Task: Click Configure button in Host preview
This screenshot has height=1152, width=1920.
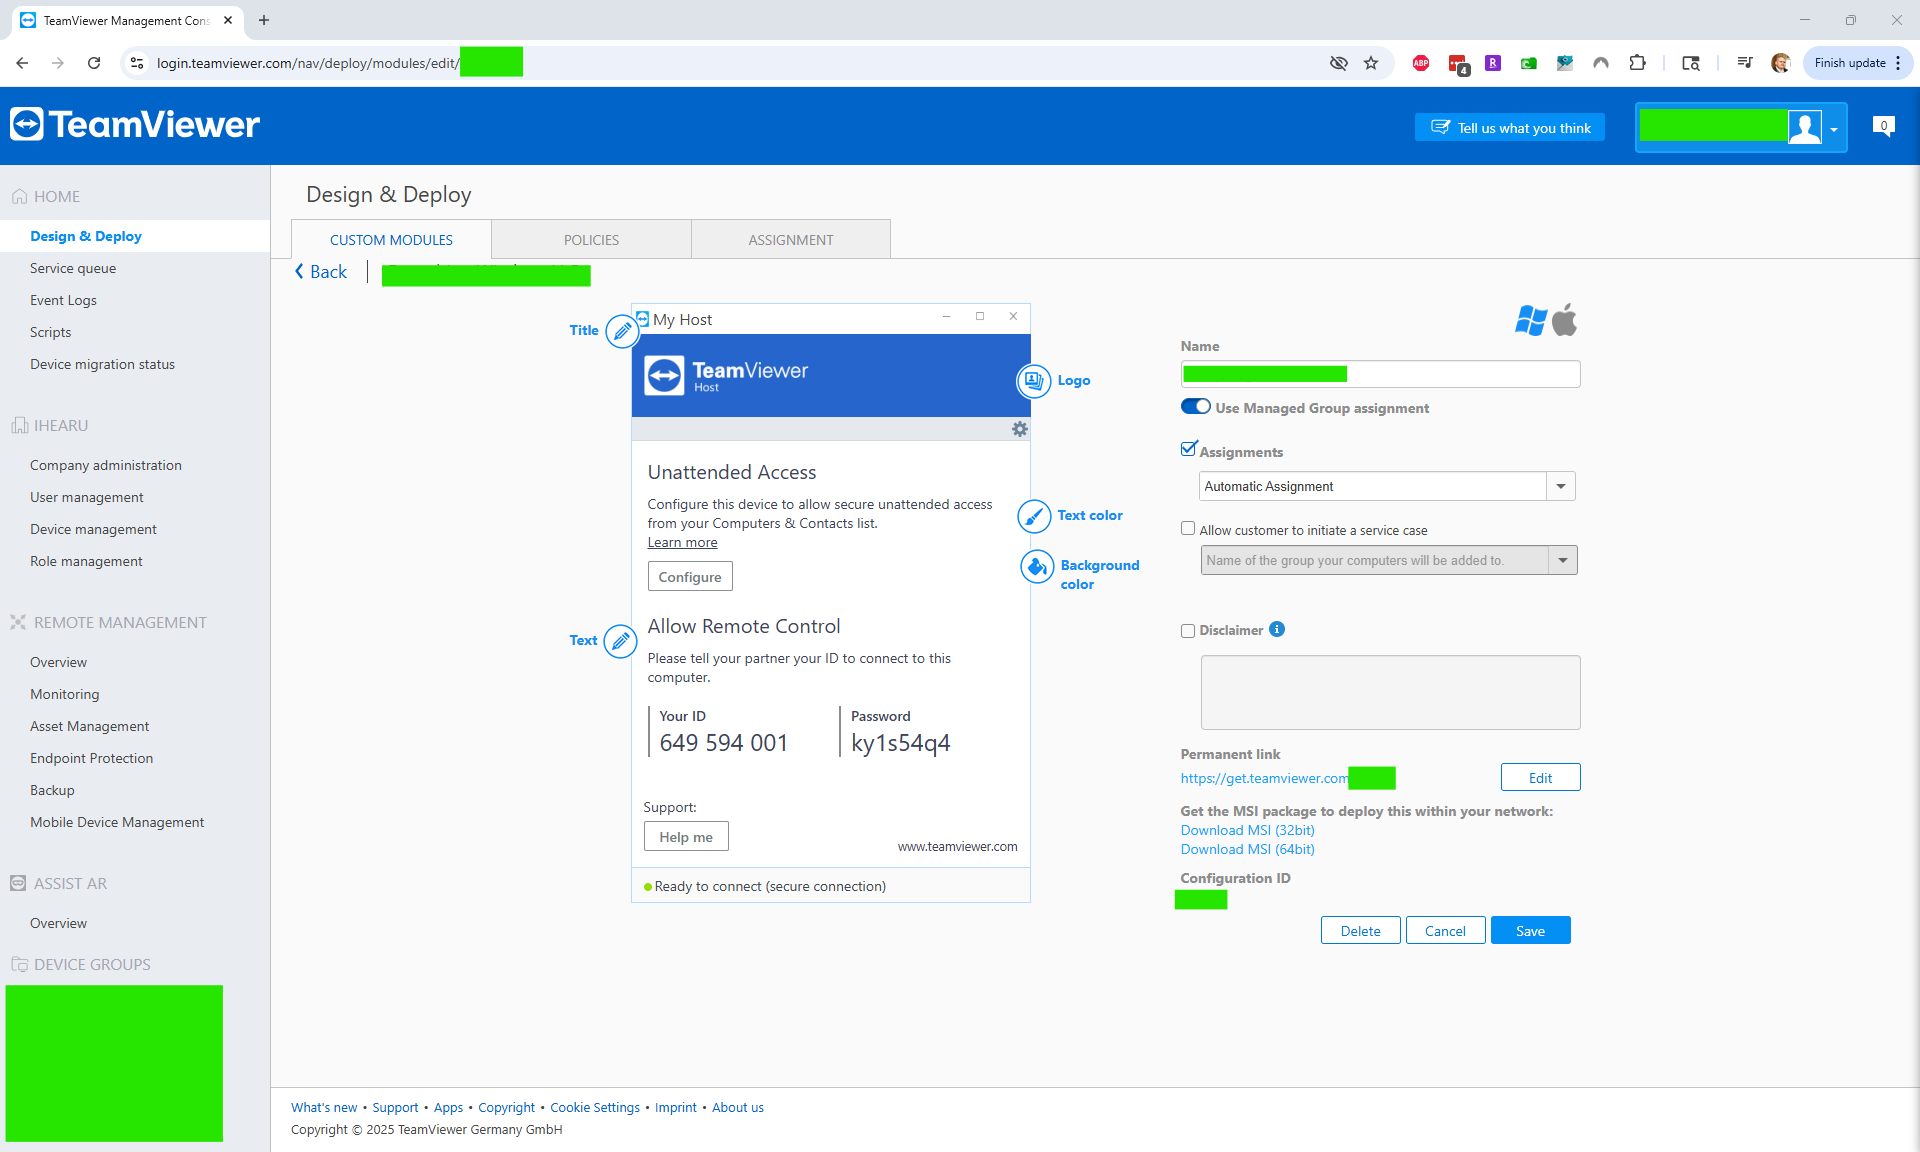Action: [690, 577]
